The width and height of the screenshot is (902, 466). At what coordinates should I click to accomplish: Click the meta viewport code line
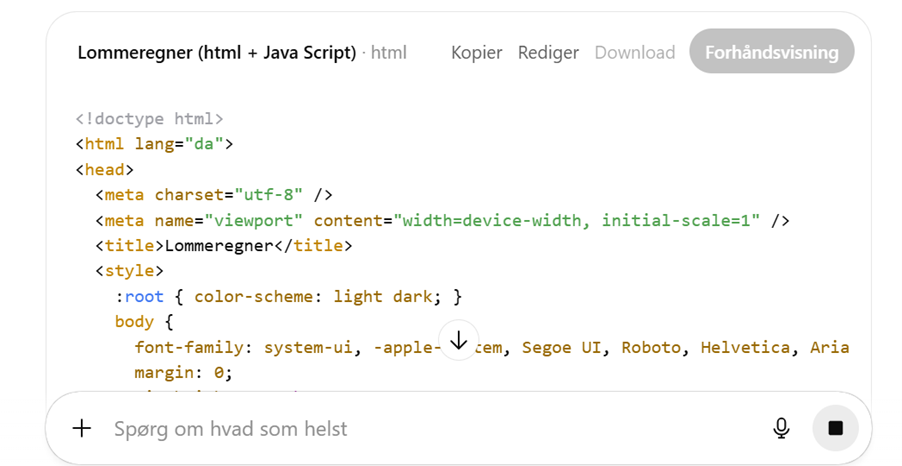442,220
